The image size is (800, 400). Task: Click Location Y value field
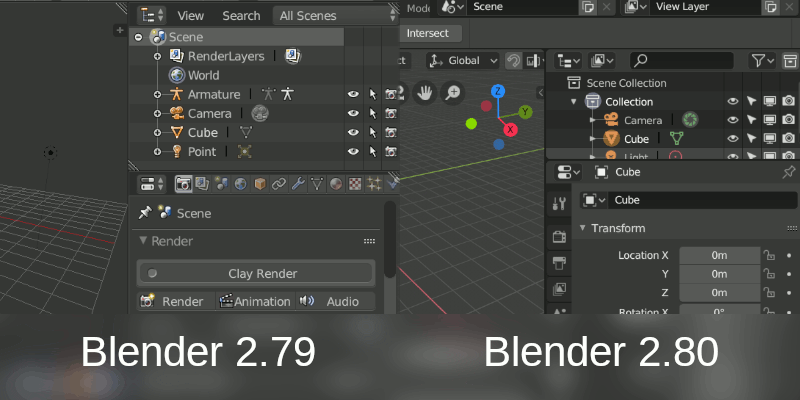pyautogui.click(x=719, y=274)
